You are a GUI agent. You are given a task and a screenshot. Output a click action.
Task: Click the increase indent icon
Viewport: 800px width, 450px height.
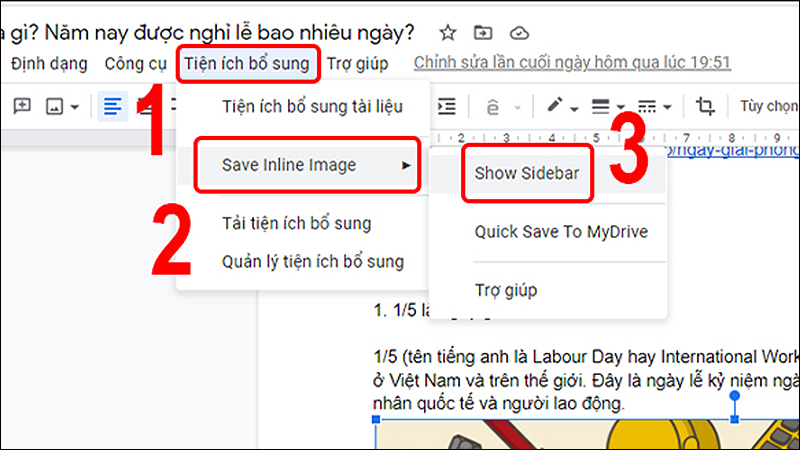click(447, 106)
